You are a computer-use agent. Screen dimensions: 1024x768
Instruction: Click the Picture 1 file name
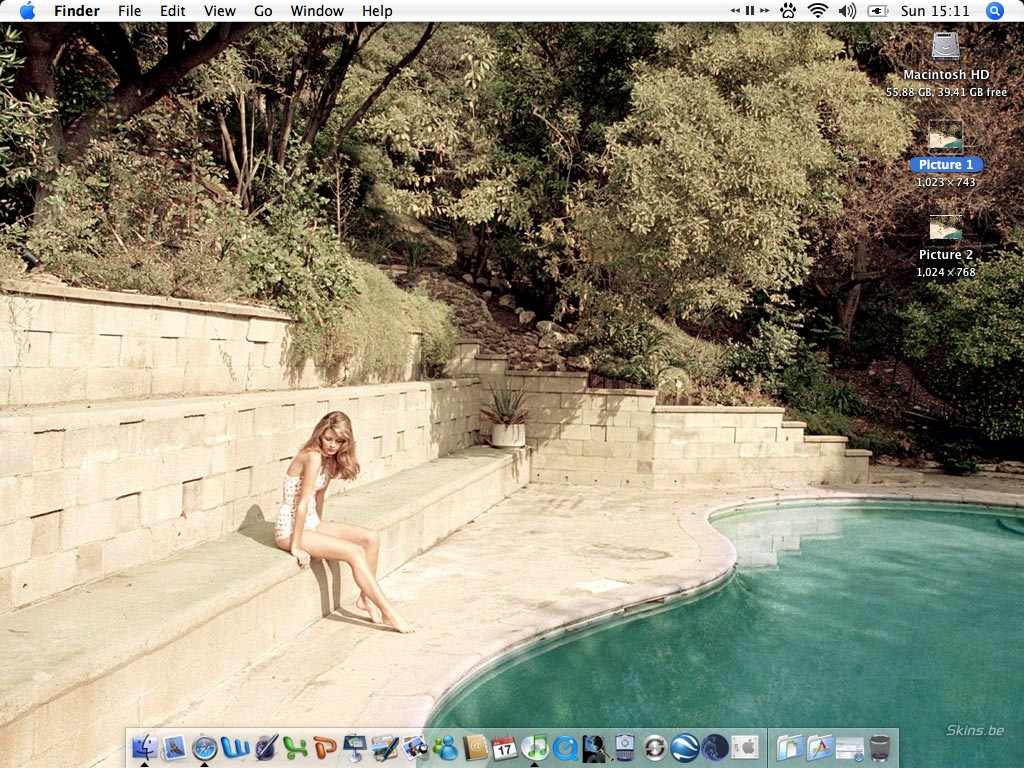(946, 165)
